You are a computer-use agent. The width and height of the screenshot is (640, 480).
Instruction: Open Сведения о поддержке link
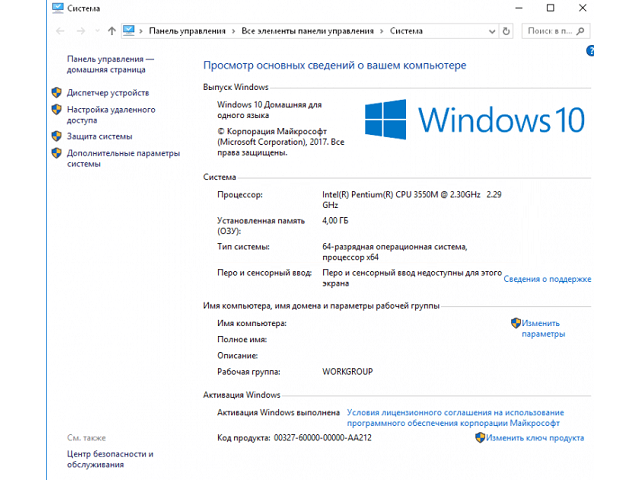(547, 279)
